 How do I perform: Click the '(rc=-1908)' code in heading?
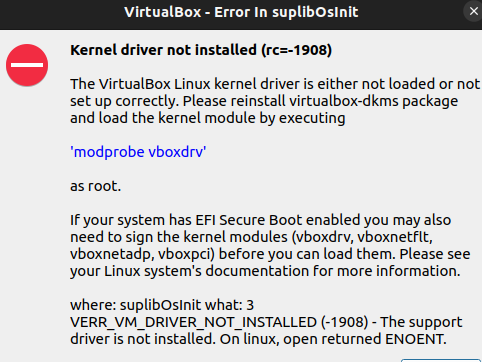pyautogui.click(x=297, y=50)
